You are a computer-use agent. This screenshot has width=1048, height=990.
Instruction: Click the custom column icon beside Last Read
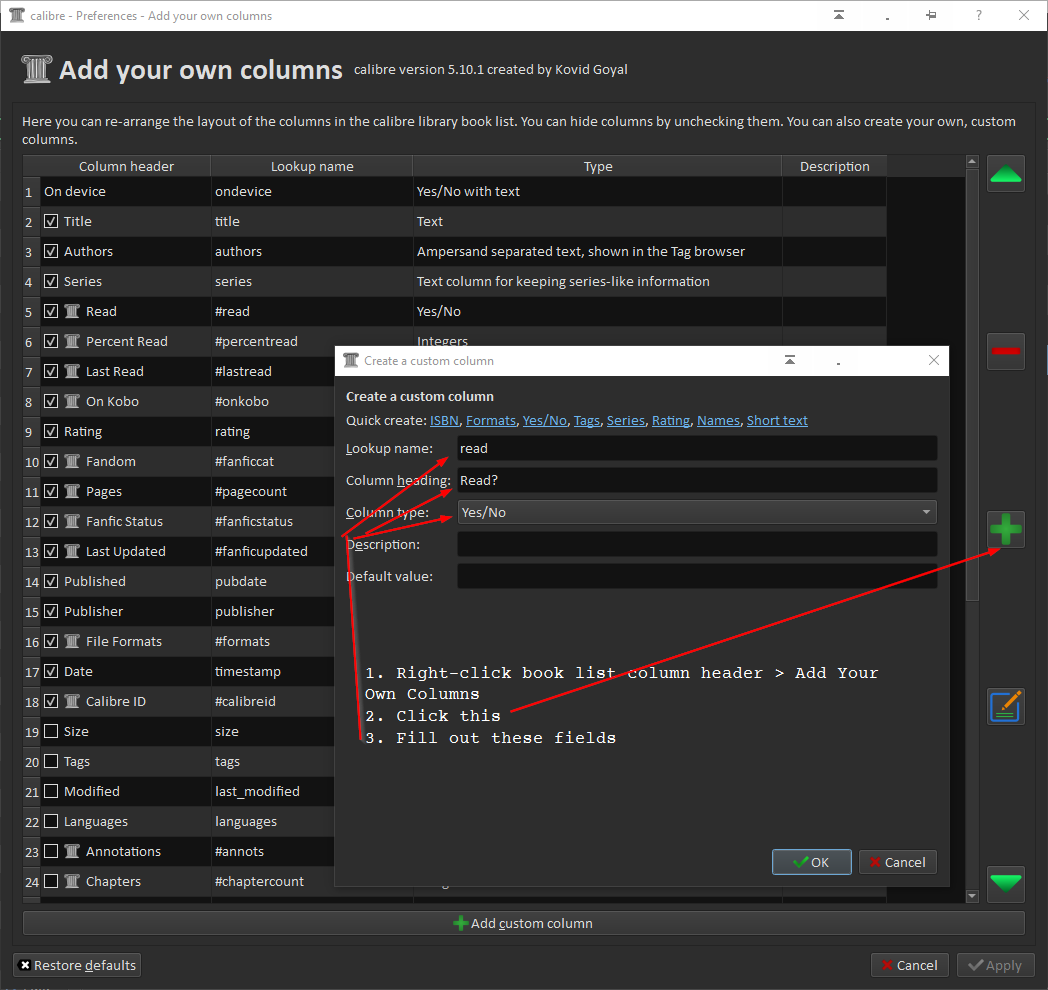coord(72,371)
